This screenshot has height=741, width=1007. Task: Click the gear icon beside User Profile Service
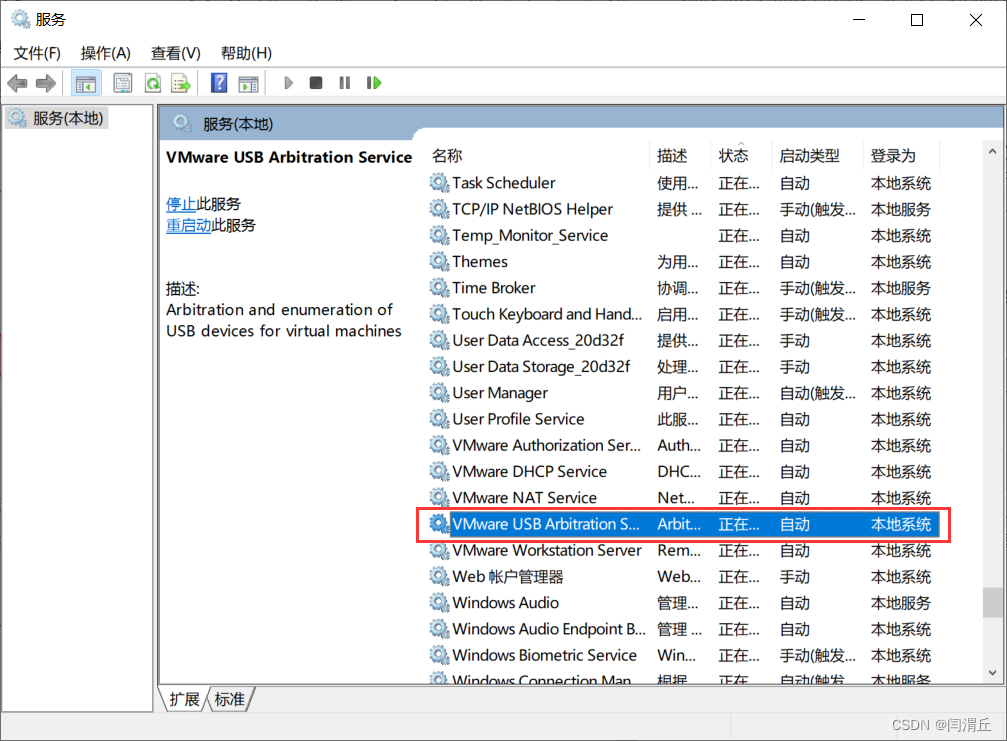[439, 419]
